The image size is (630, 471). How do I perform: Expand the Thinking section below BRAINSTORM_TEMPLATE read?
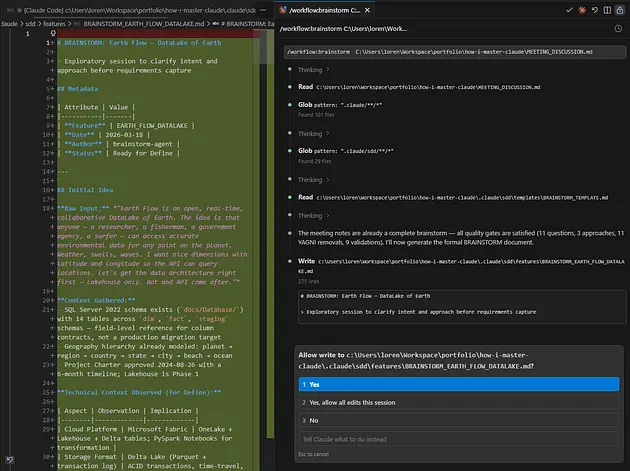[x=313, y=215]
